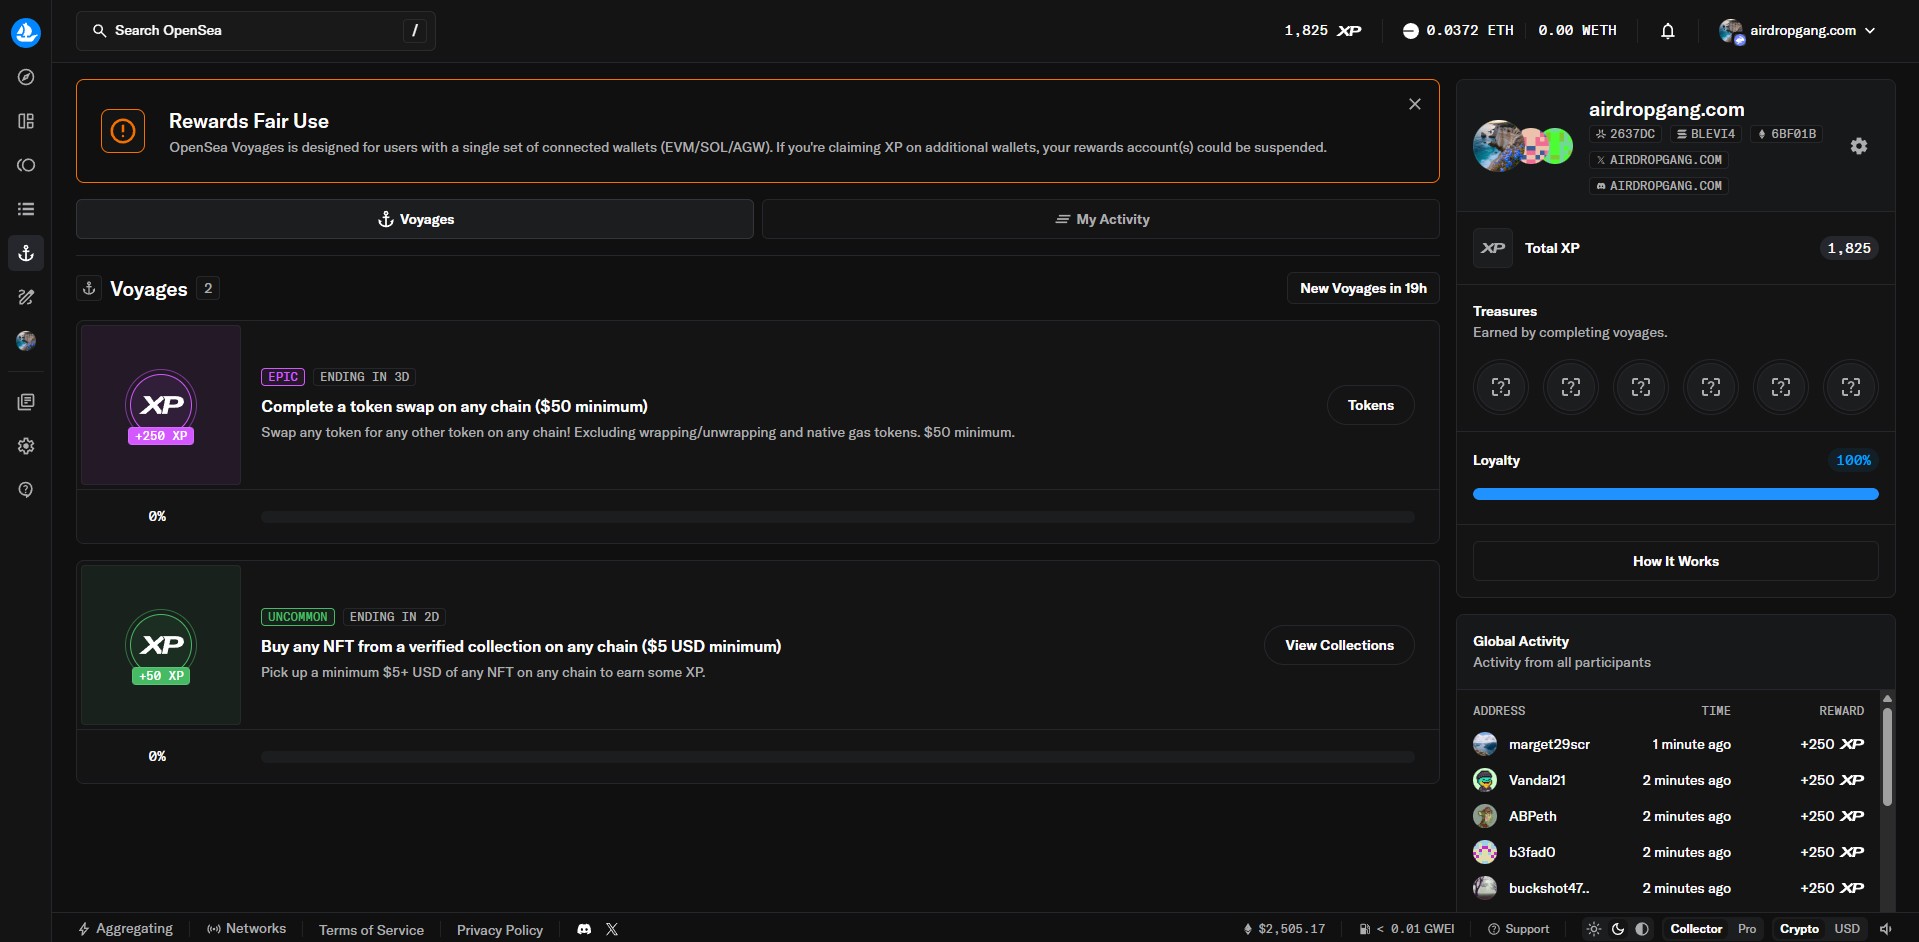Open the Tokens coin icon in sidebar
This screenshot has width=1919, height=942.
pyautogui.click(x=26, y=165)
